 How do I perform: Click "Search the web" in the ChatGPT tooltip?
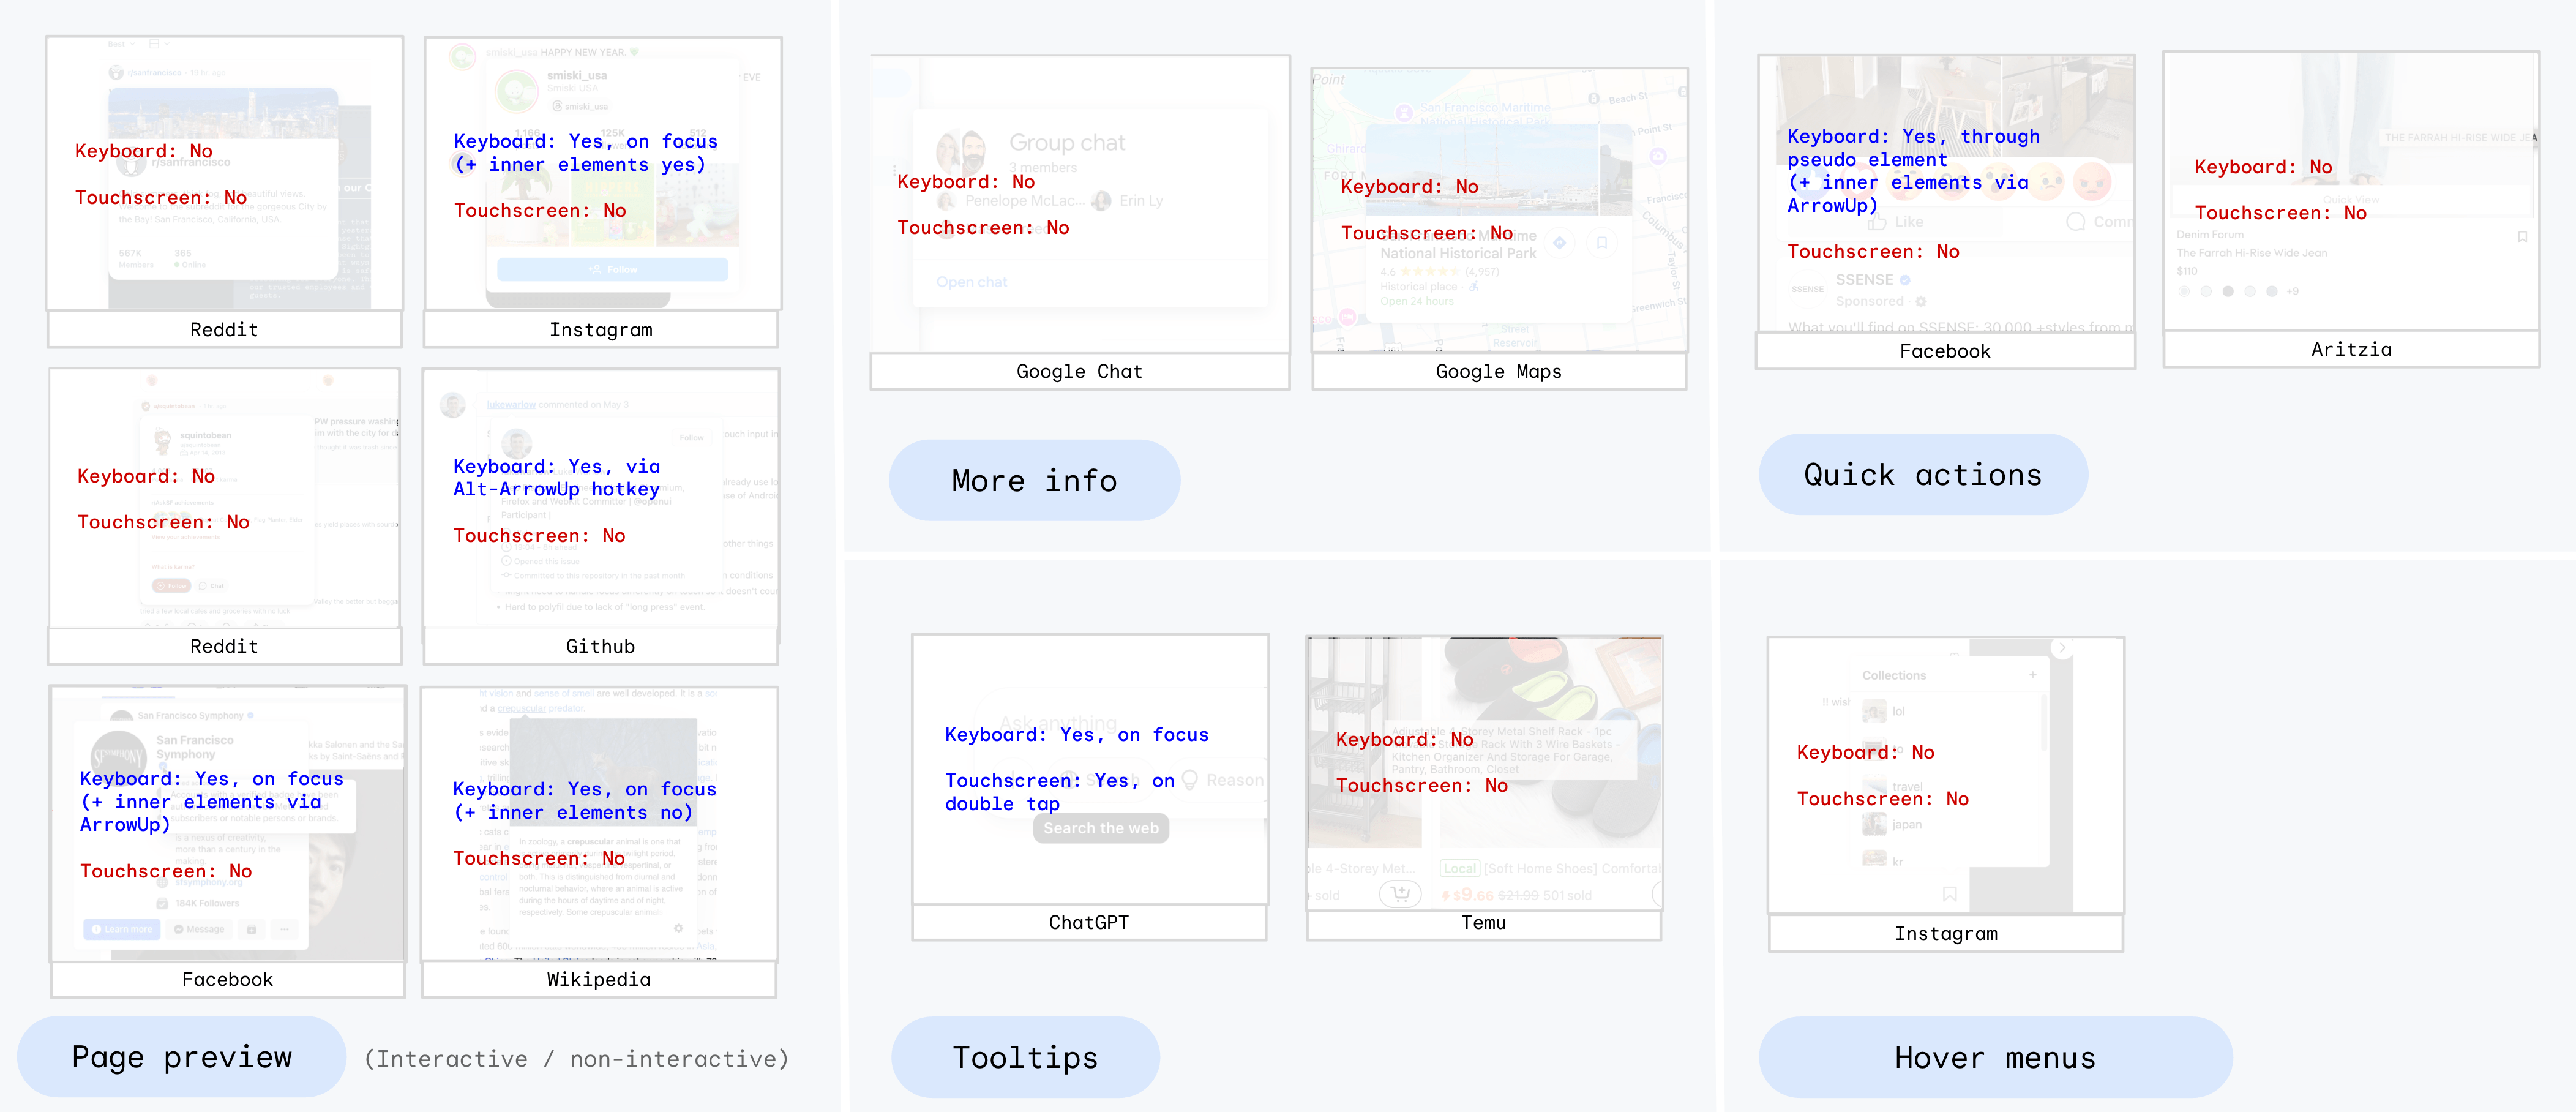click(1101, 828)
